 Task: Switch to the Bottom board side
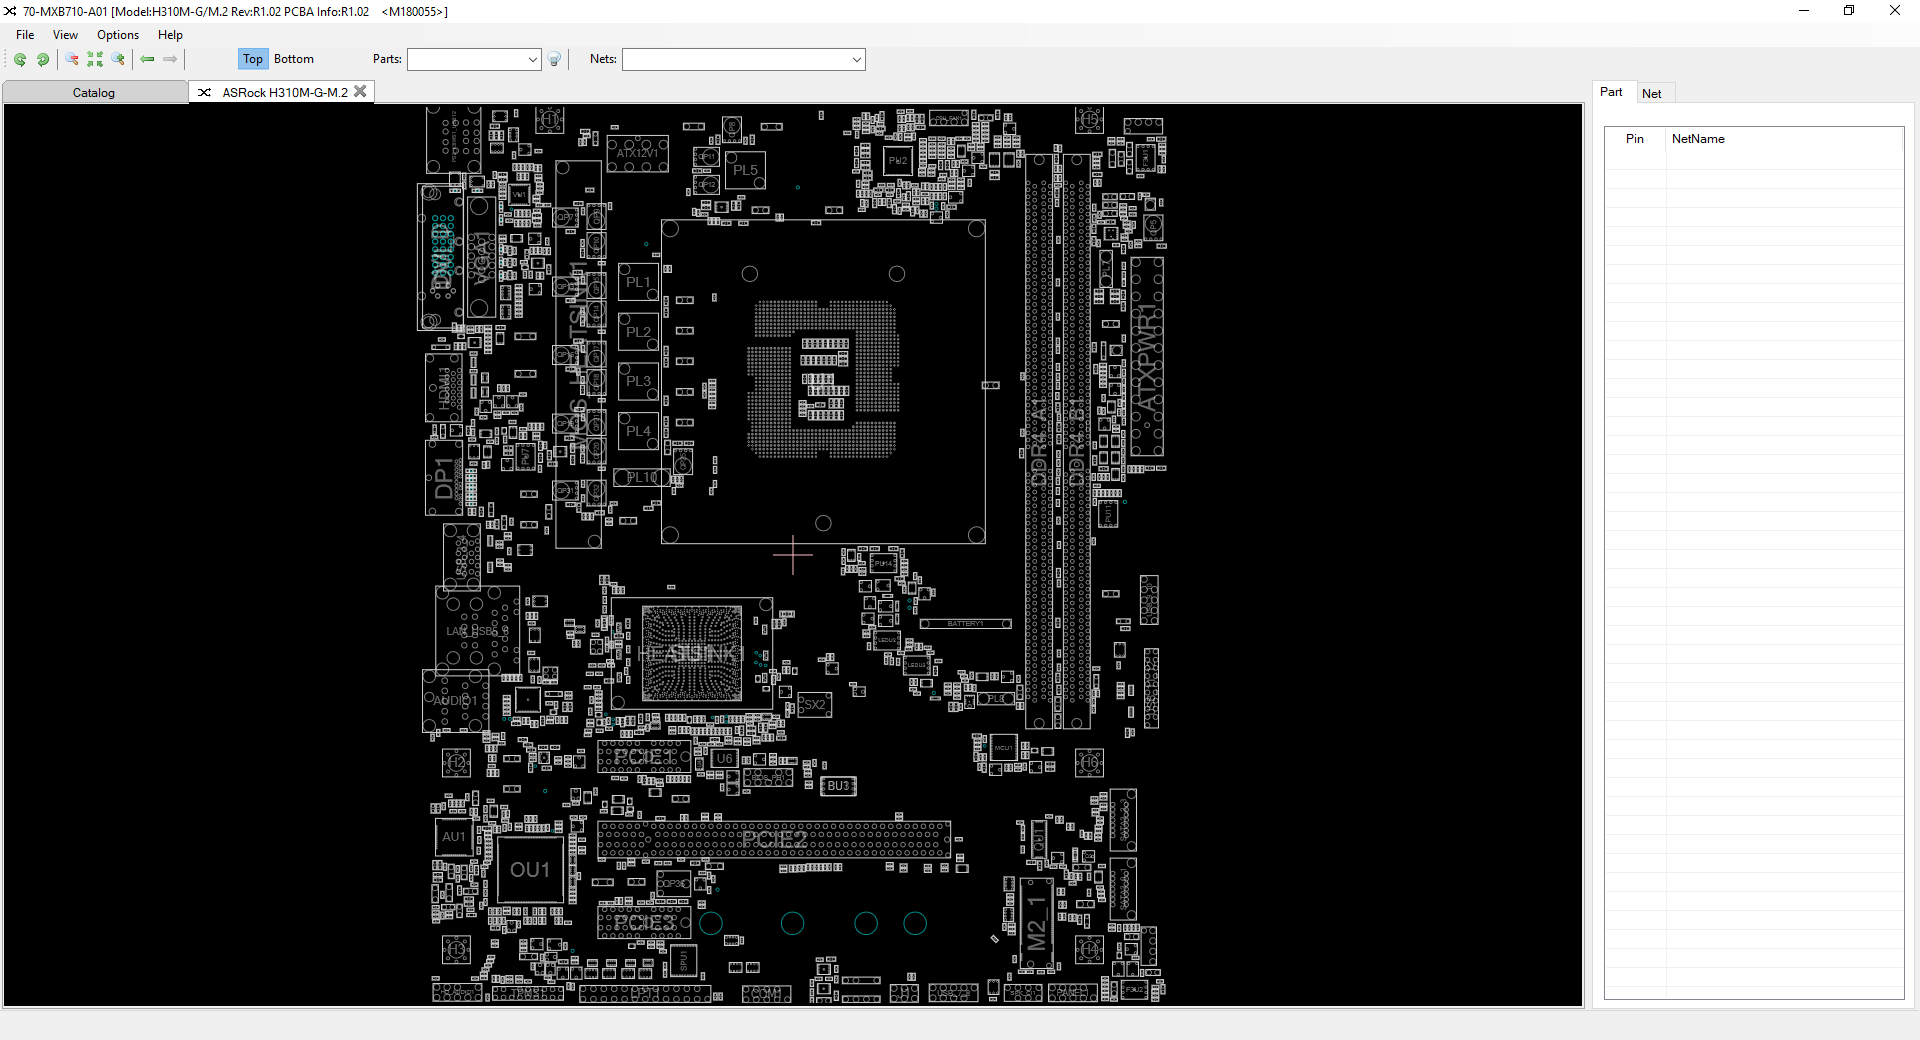[x=294, y=59]
